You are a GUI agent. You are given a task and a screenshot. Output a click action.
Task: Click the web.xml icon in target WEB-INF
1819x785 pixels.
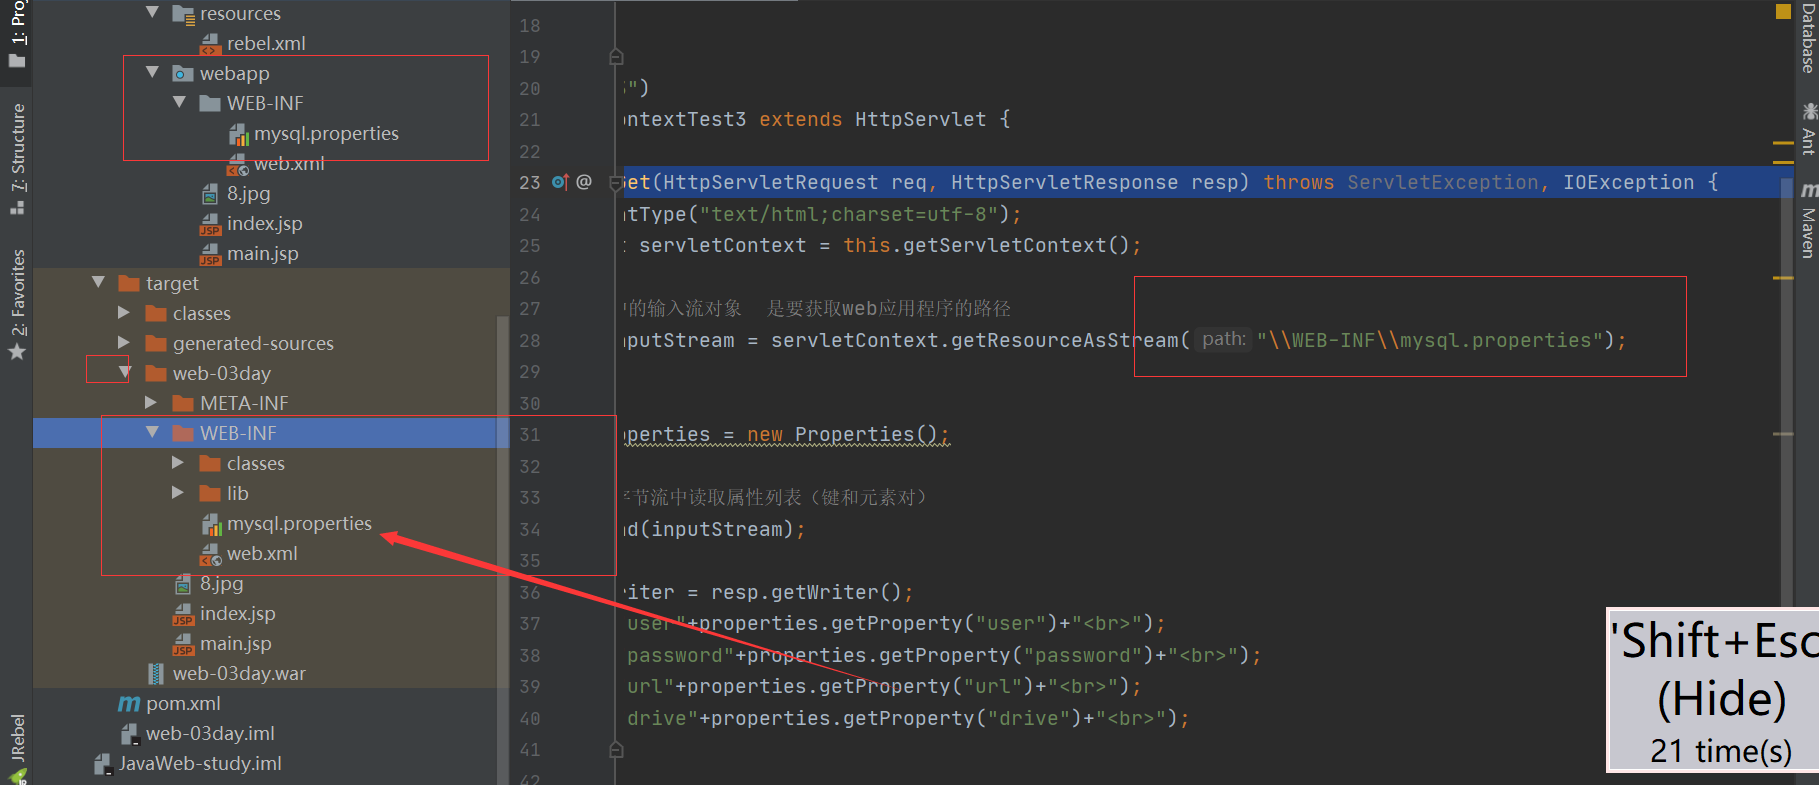click(x=211, y=554)
